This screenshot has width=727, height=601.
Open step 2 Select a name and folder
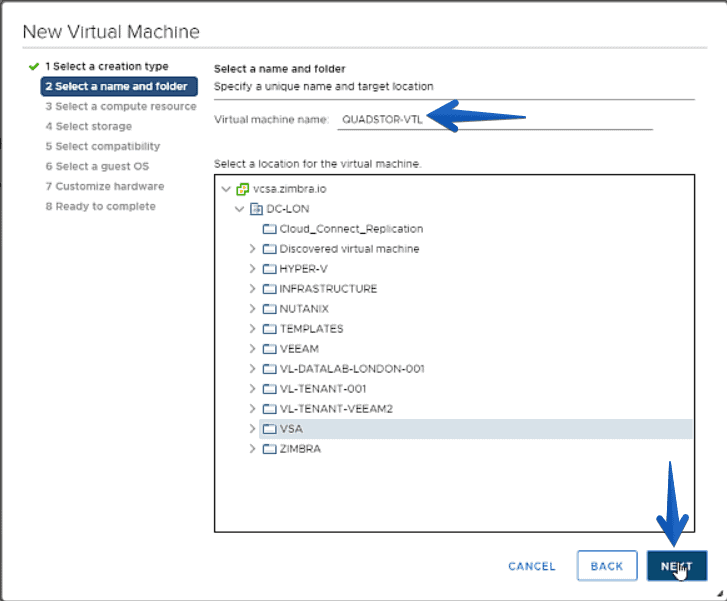pos(119,87)
